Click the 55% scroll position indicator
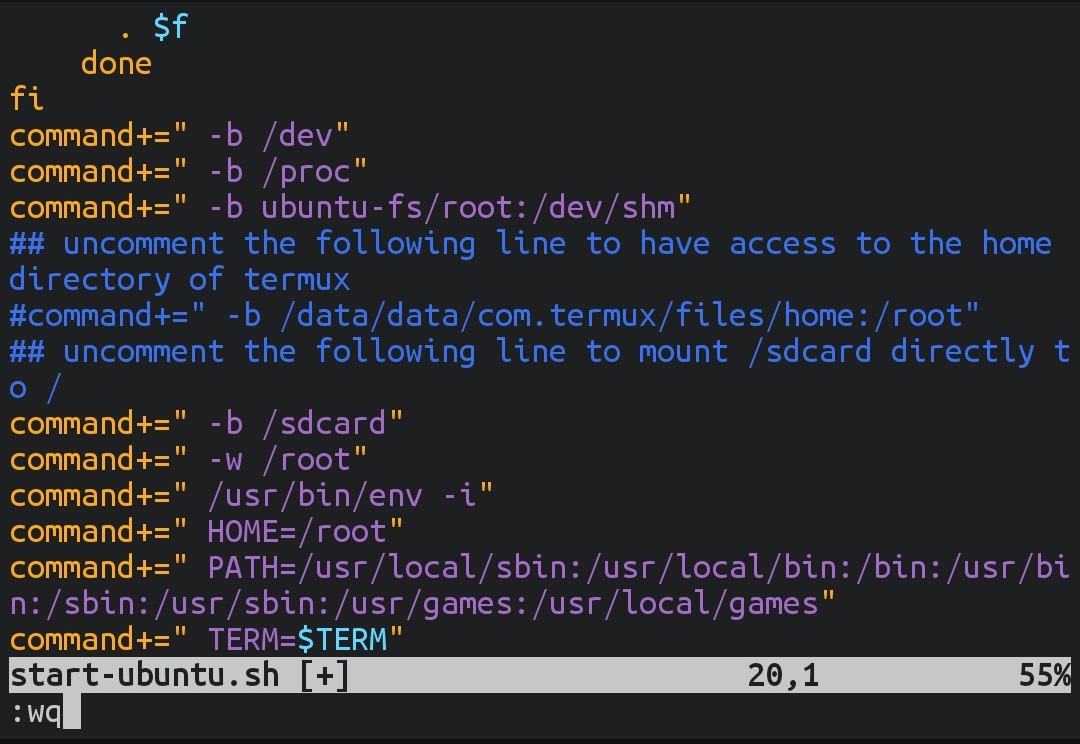1080x744 pixels. (x=1044, y=676)
